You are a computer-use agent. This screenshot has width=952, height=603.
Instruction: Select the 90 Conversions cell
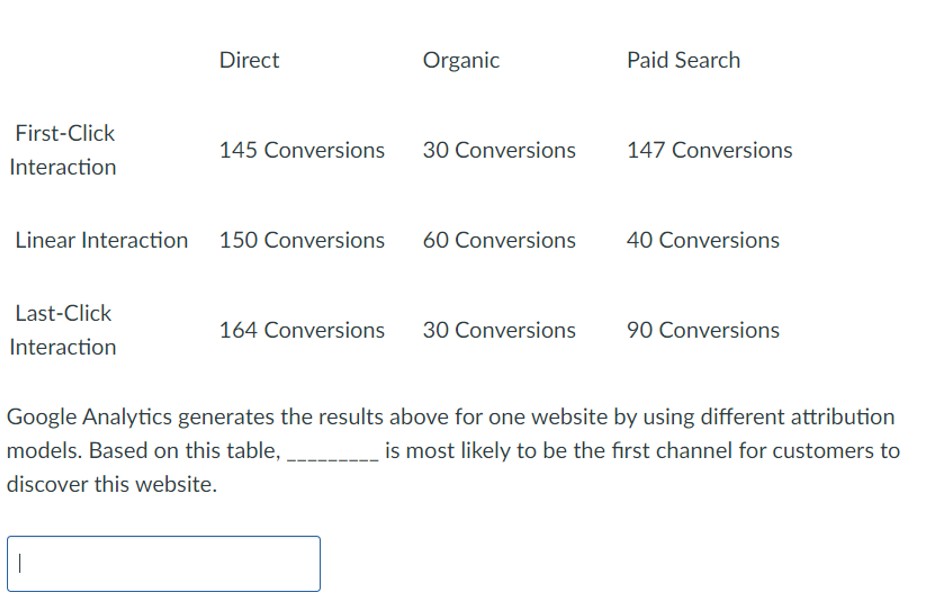click(702, 330)
